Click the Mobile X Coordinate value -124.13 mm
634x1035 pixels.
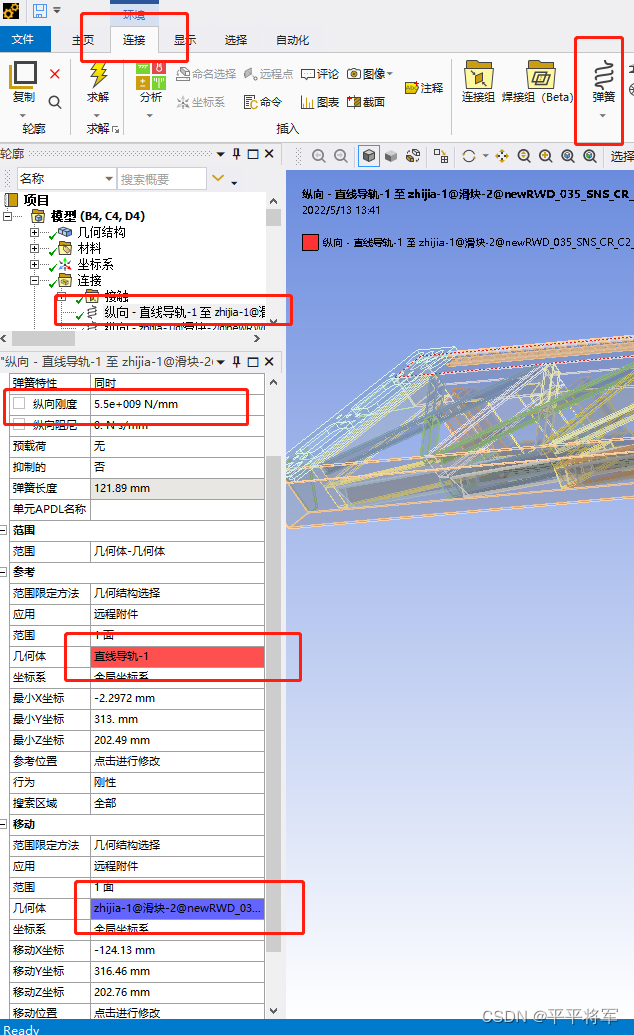pyautogui.click(x=177, y=951)
